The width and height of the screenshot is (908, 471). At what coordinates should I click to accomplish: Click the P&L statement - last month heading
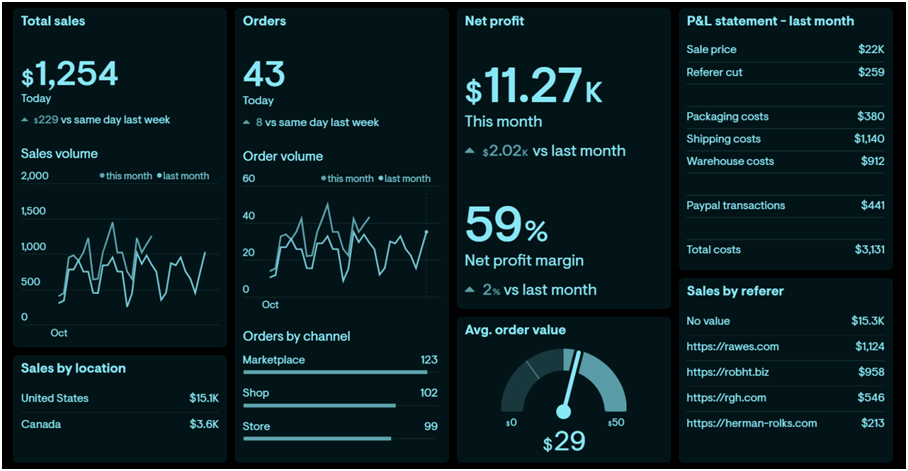(x=770, y=21)
